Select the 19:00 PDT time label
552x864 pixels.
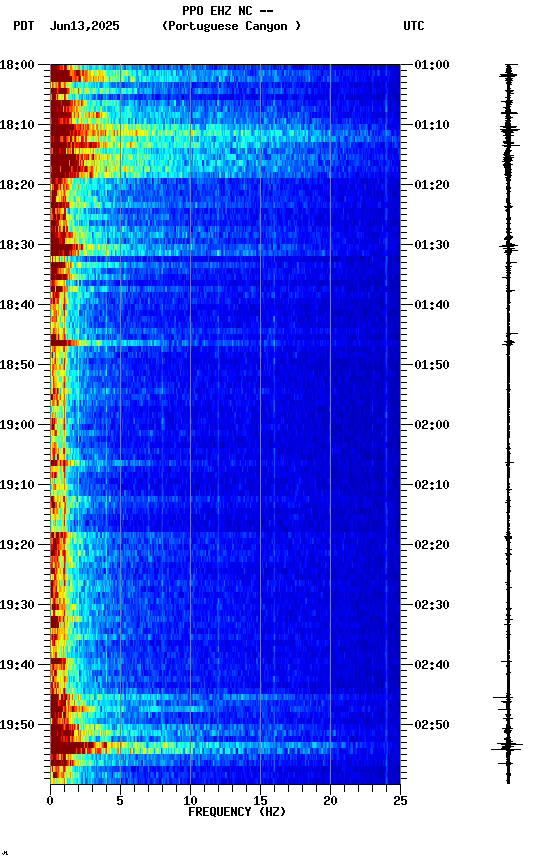click(x=17, y=425)
